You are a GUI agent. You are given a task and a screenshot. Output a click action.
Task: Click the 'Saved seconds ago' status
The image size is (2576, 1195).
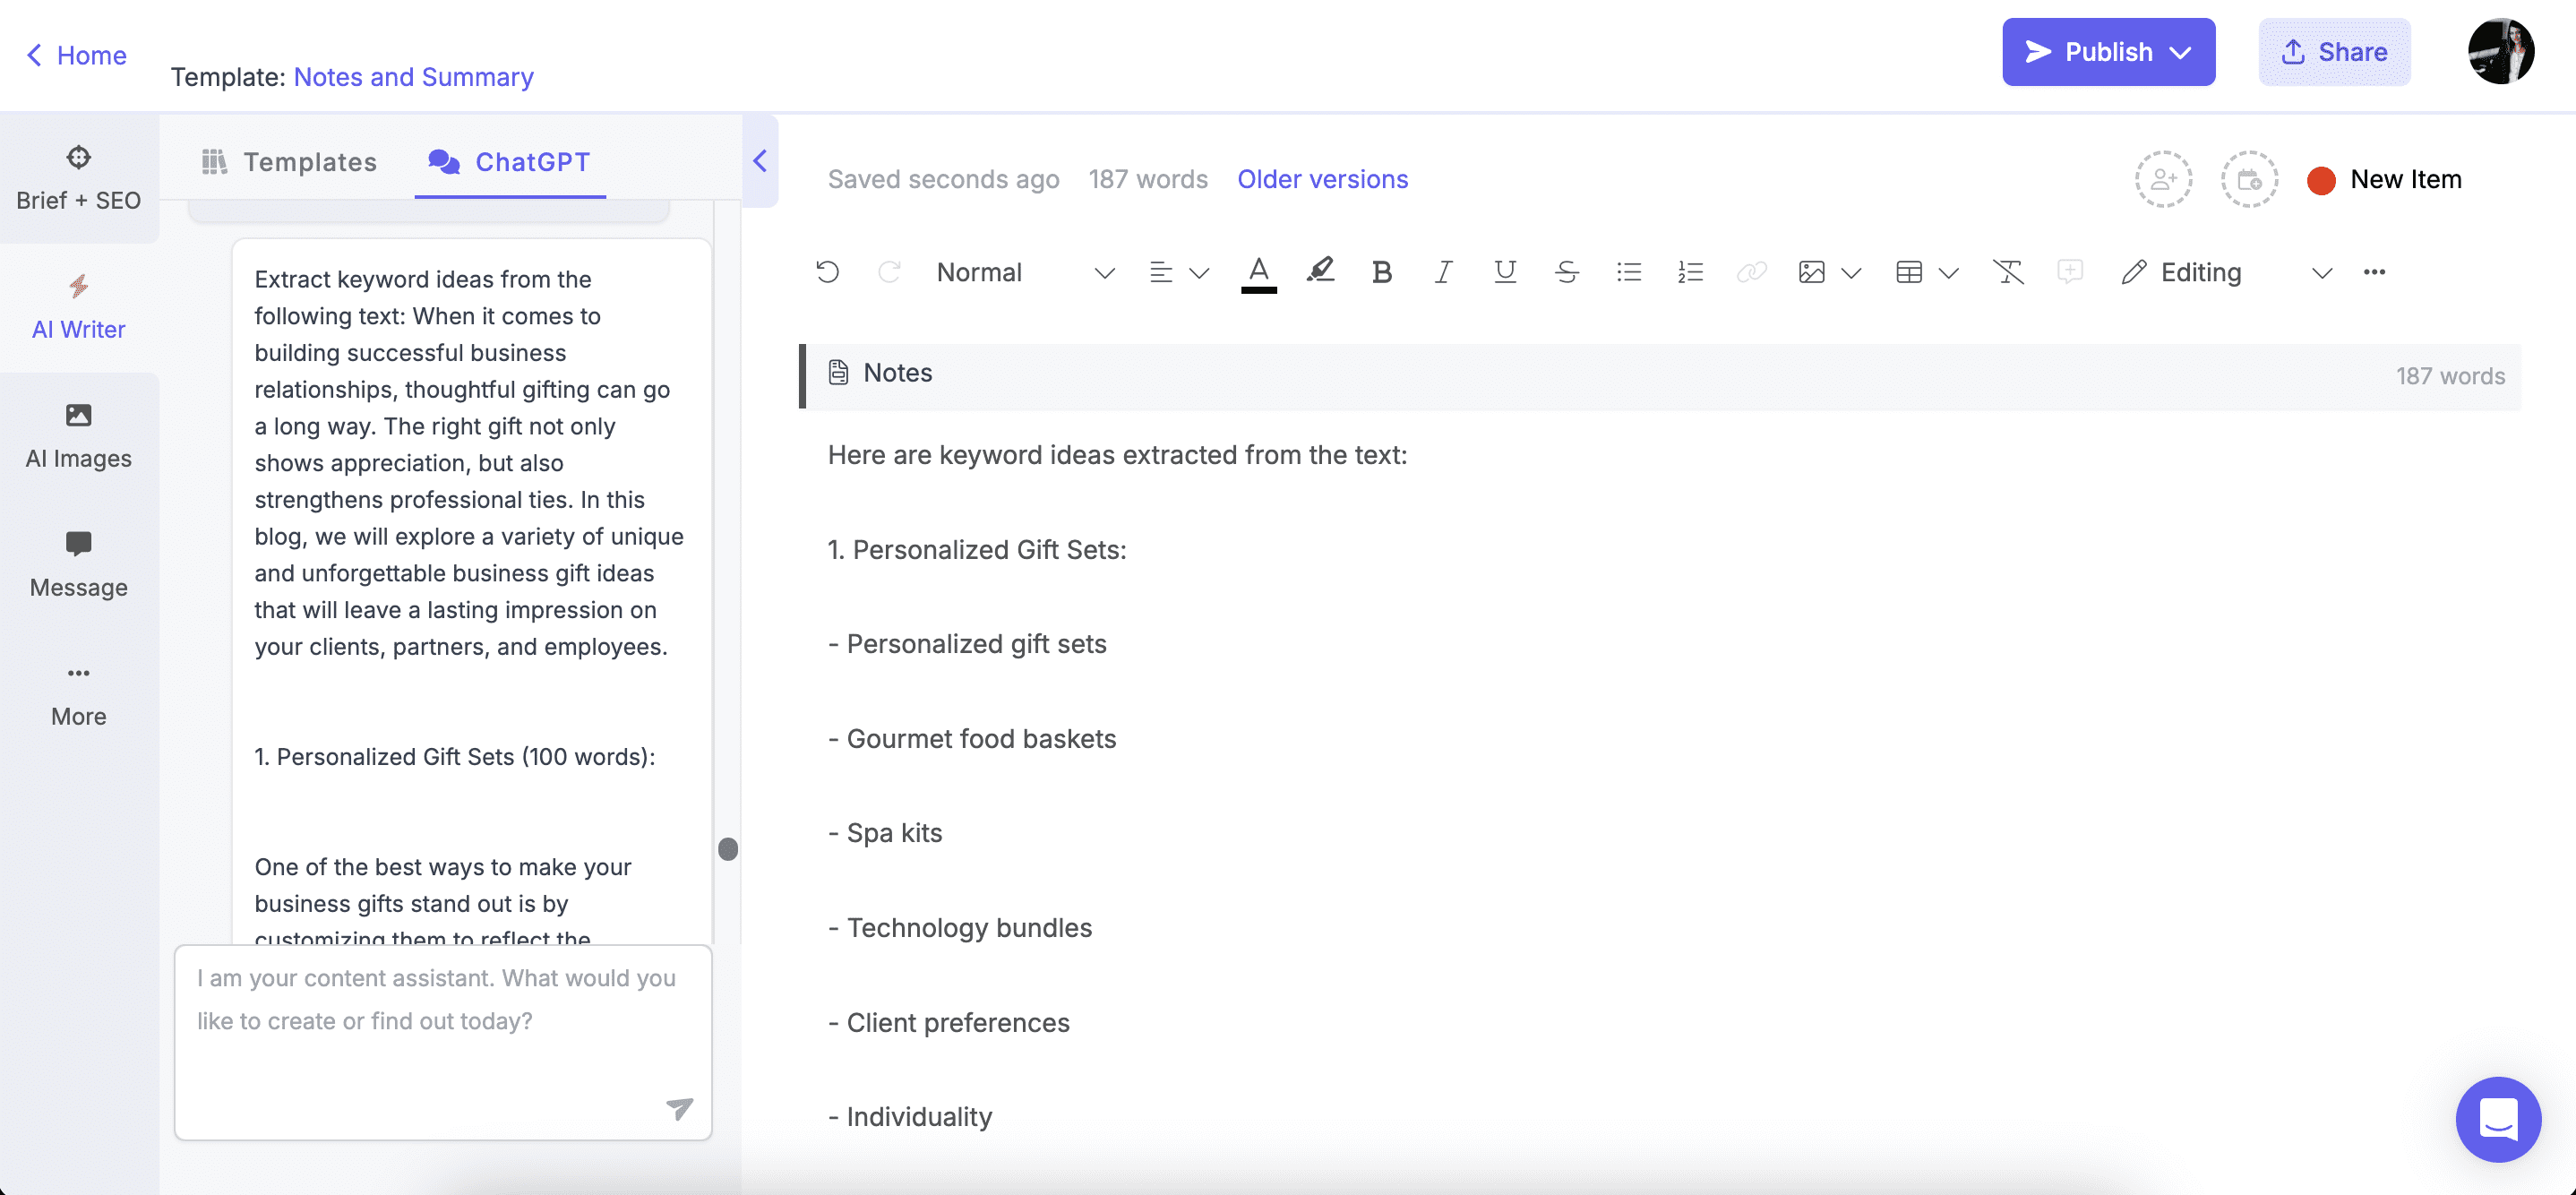[x=943, y=179]
